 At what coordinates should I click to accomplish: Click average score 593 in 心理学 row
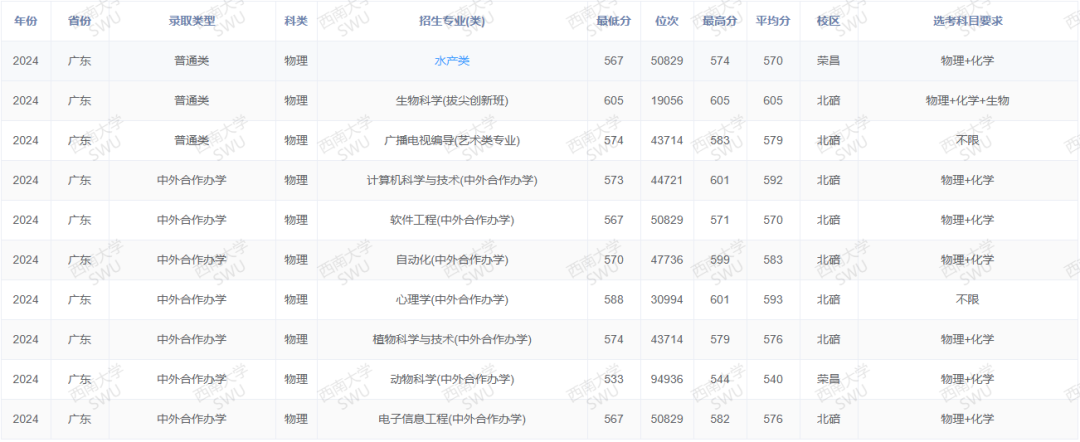(x=773, y=300)
